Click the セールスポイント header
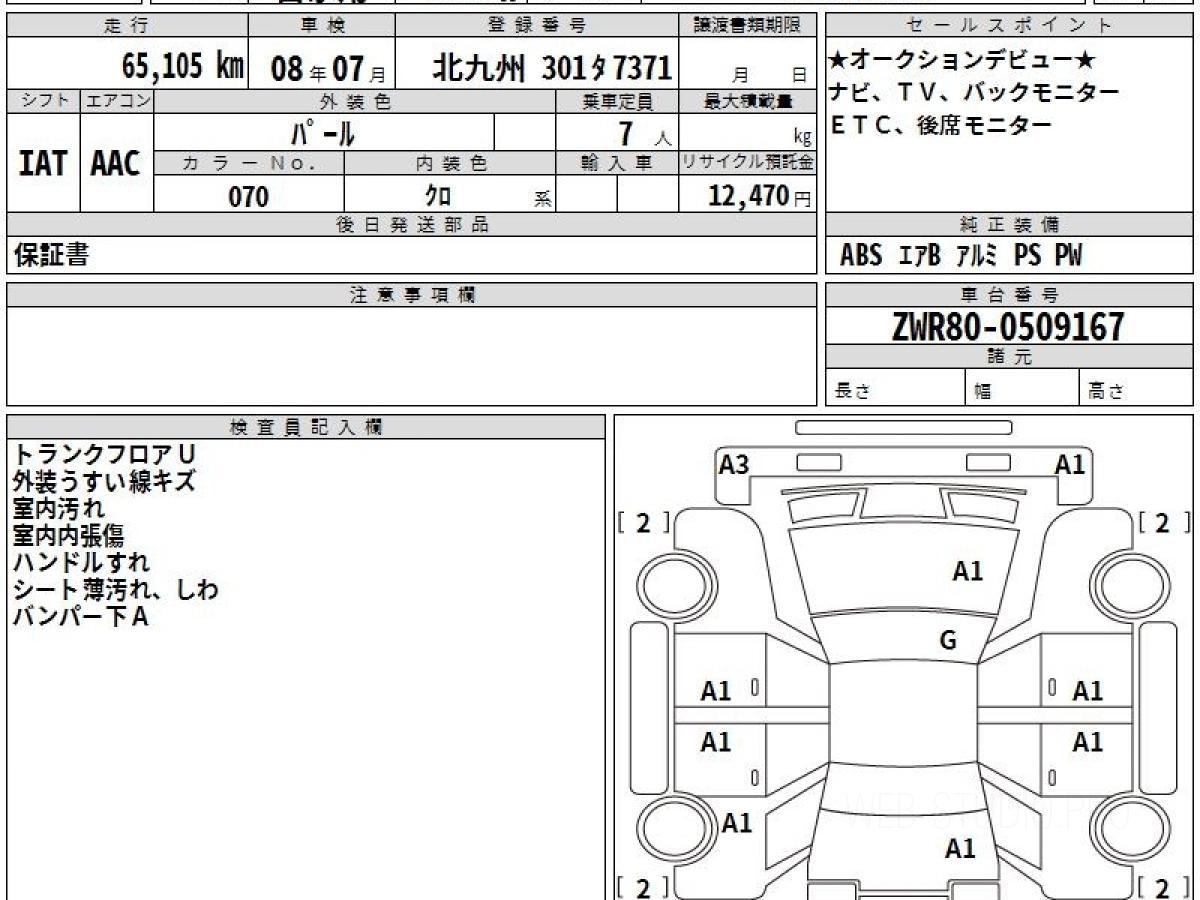1200x900 pixels. pos(1009,25)
